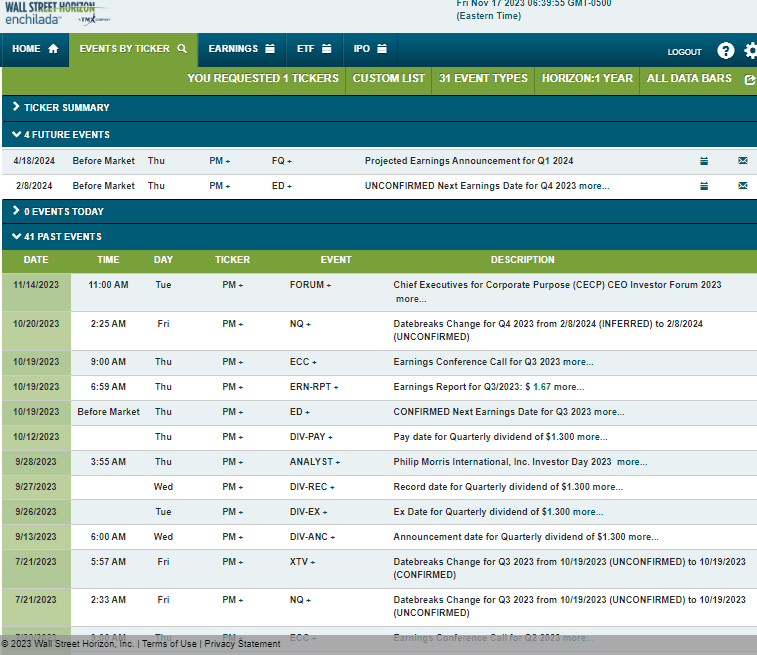The width and height of the screenshot is (757, 655).
Task: Click more... on Announcement date for dividend
Action: (x=644, y=538)
